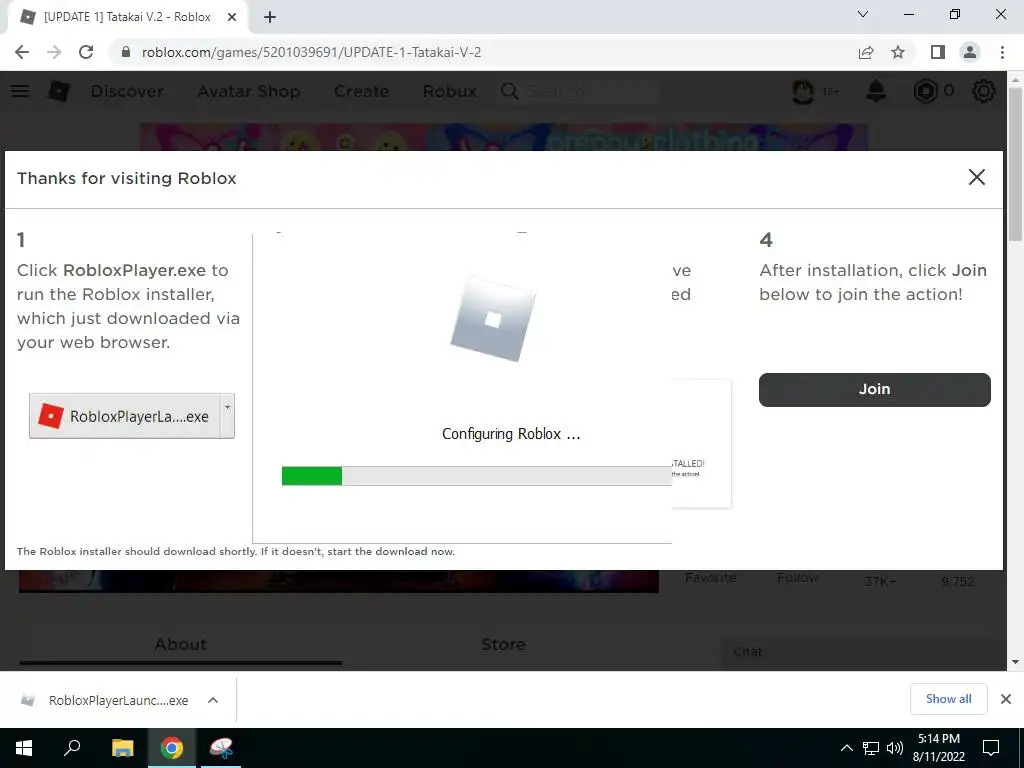This screenshot has height=768, width=1024.
Task: Open File Explorer from taskbar
Action: coord(122,748)
